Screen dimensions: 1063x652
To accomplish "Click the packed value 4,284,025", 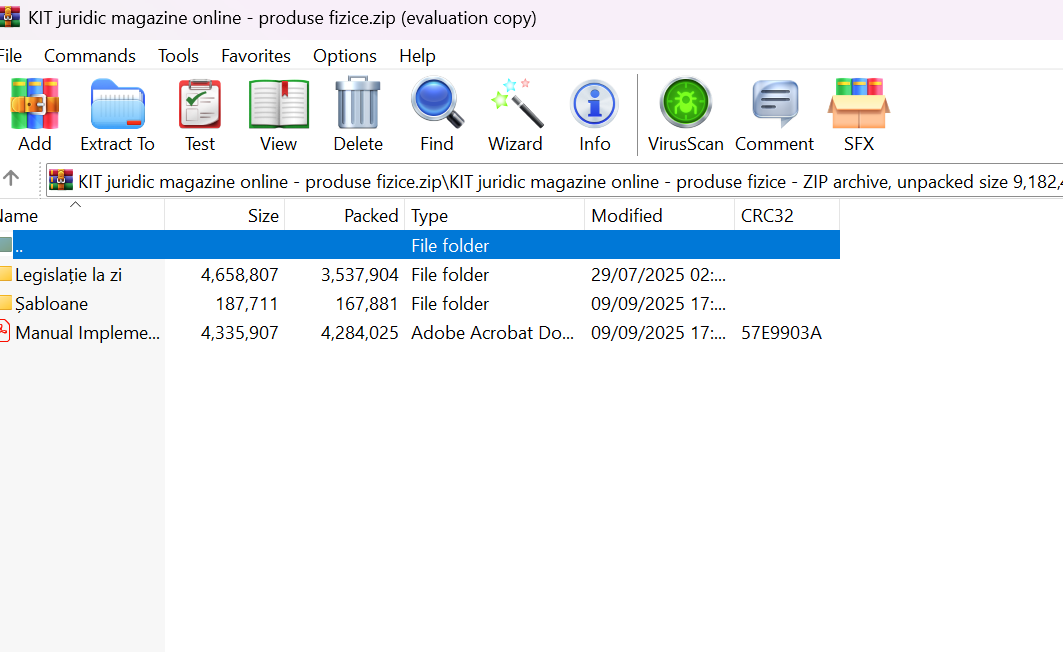I will pos(359,333).
